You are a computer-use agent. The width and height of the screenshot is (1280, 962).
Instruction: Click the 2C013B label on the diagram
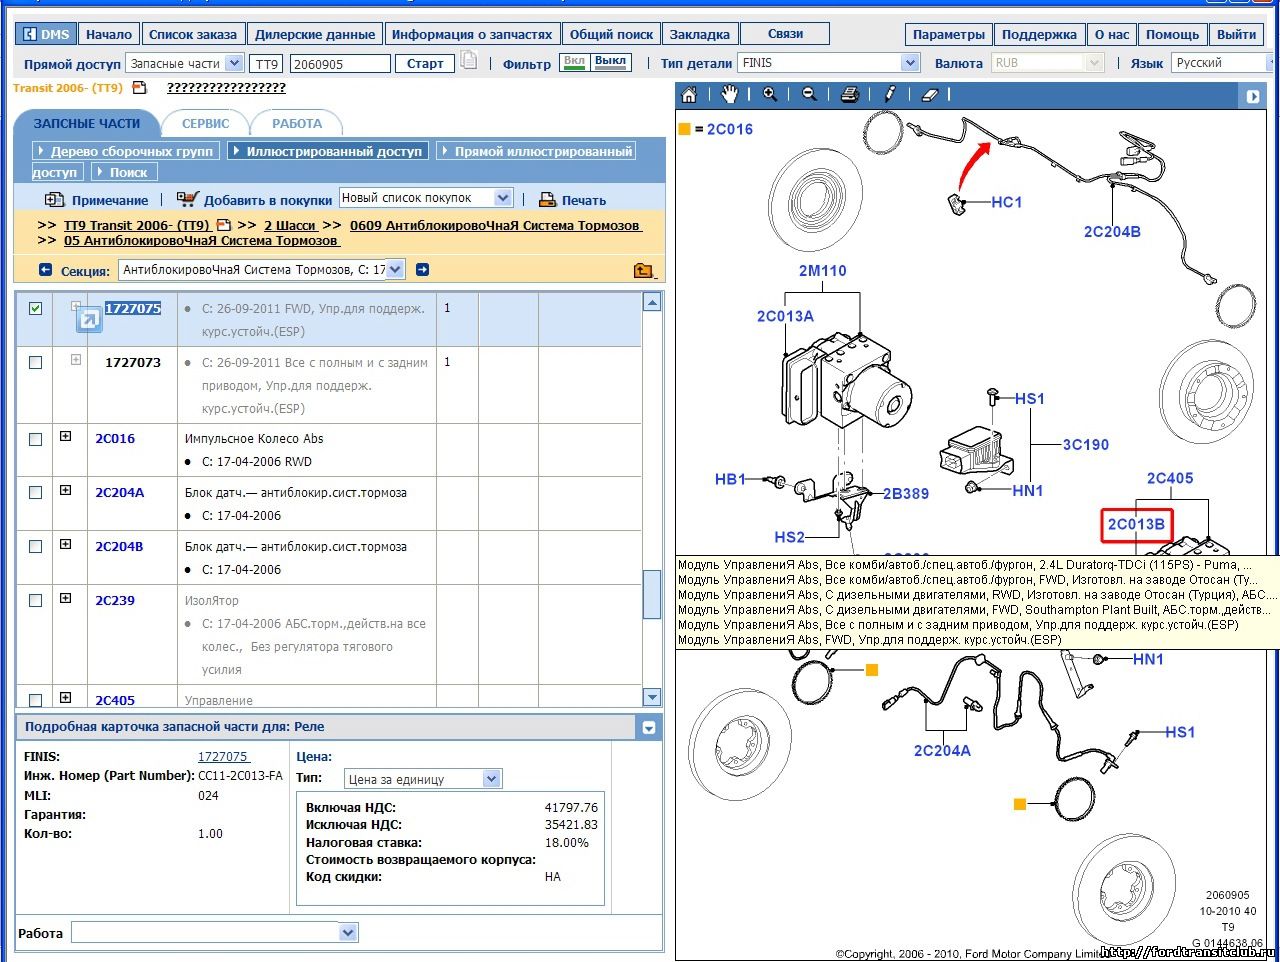1136,524
